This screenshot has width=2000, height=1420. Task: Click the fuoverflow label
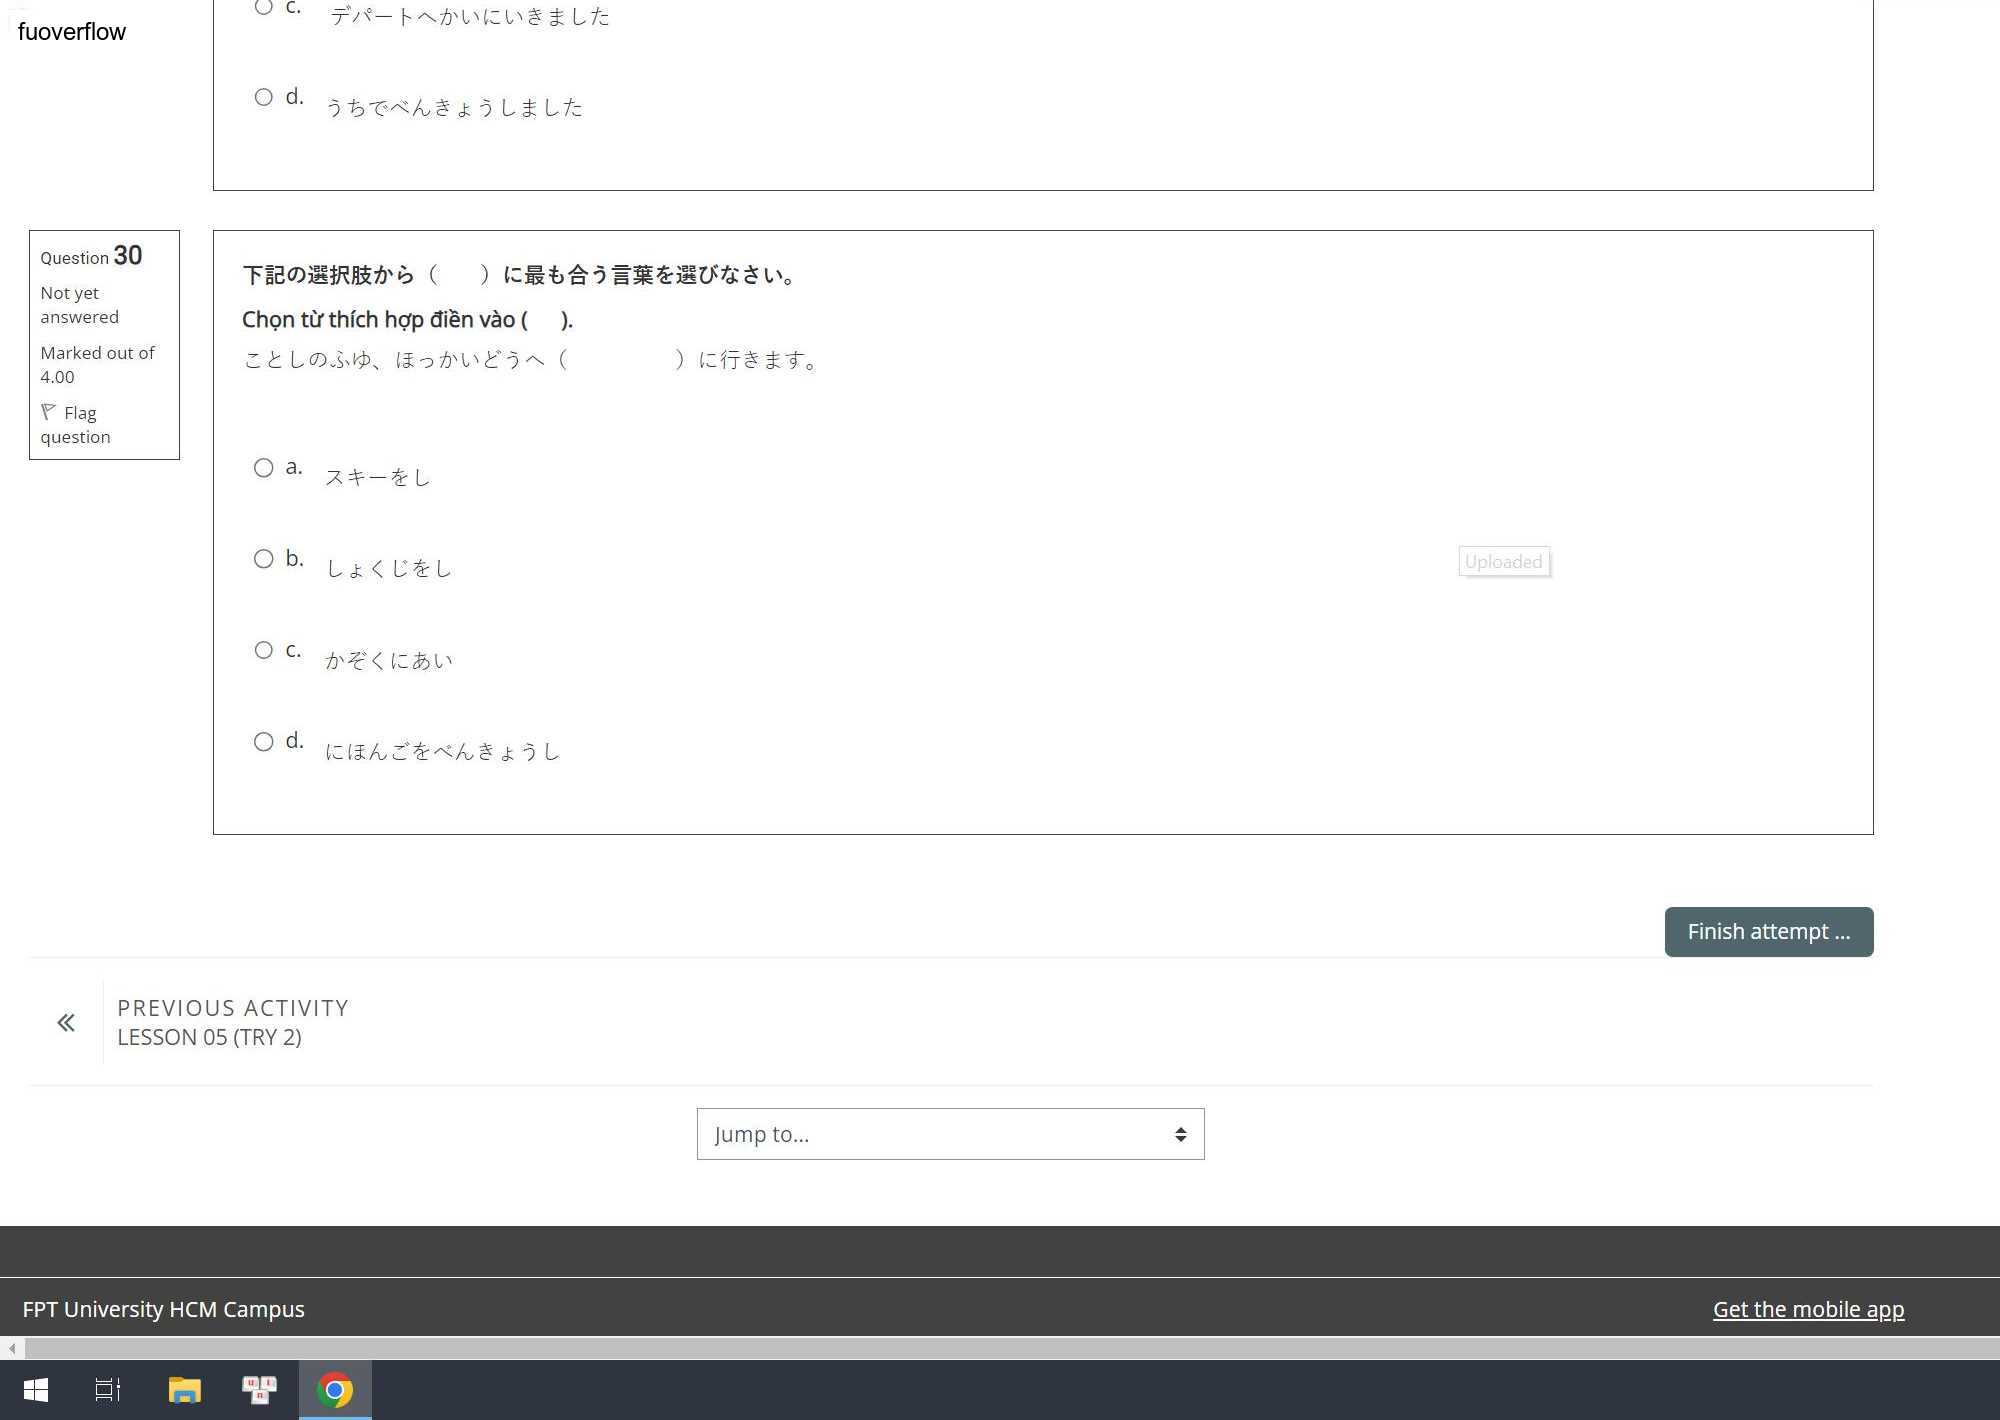(72, 32)
